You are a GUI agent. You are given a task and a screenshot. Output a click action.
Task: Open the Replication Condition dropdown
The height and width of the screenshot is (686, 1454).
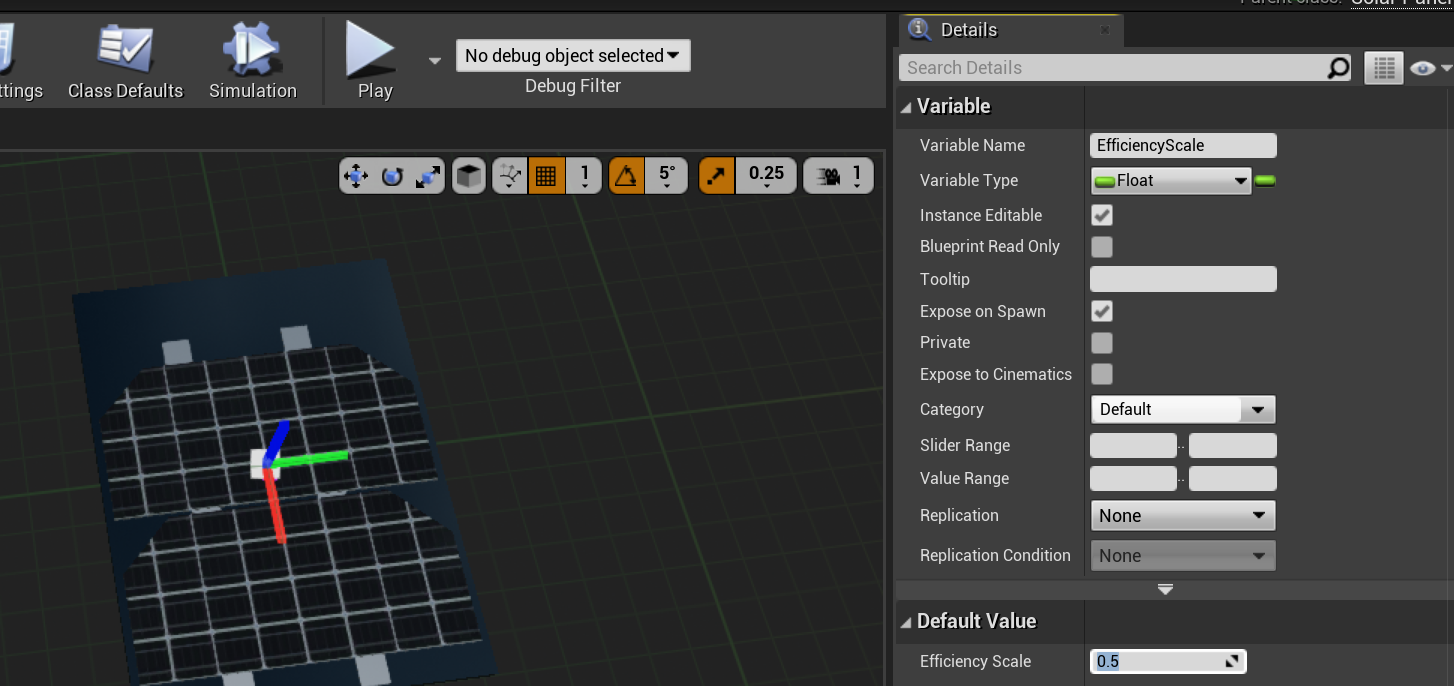click(x=1183, y=556)
